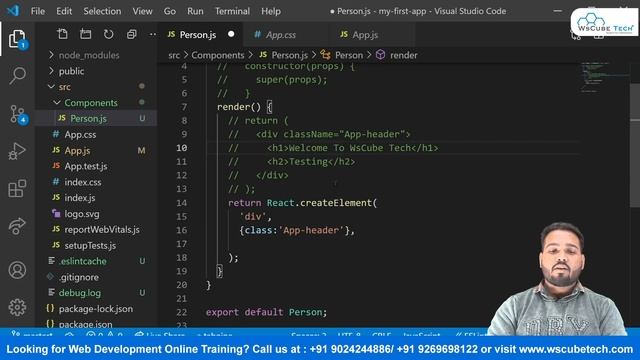Image resolution: width=640 pixels, height=360 pixels.
Task: Click the VS Code logo icon
Action: (x=13, y=11)
